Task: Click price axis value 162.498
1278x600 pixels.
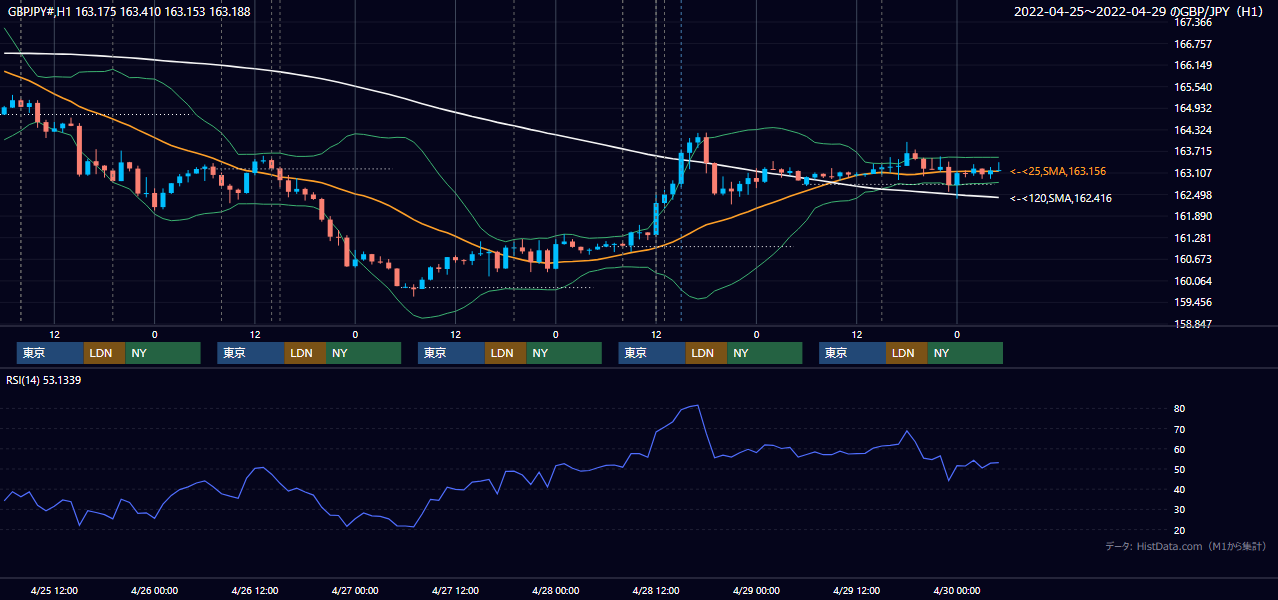Action: coord(1192,195)
